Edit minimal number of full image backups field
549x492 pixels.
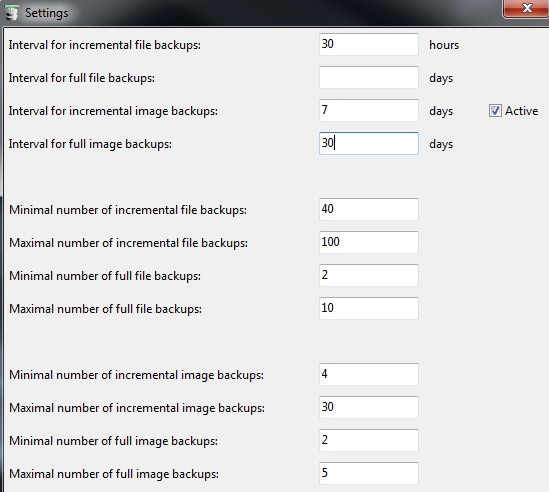pyautogui.click(x=369, y=440)
